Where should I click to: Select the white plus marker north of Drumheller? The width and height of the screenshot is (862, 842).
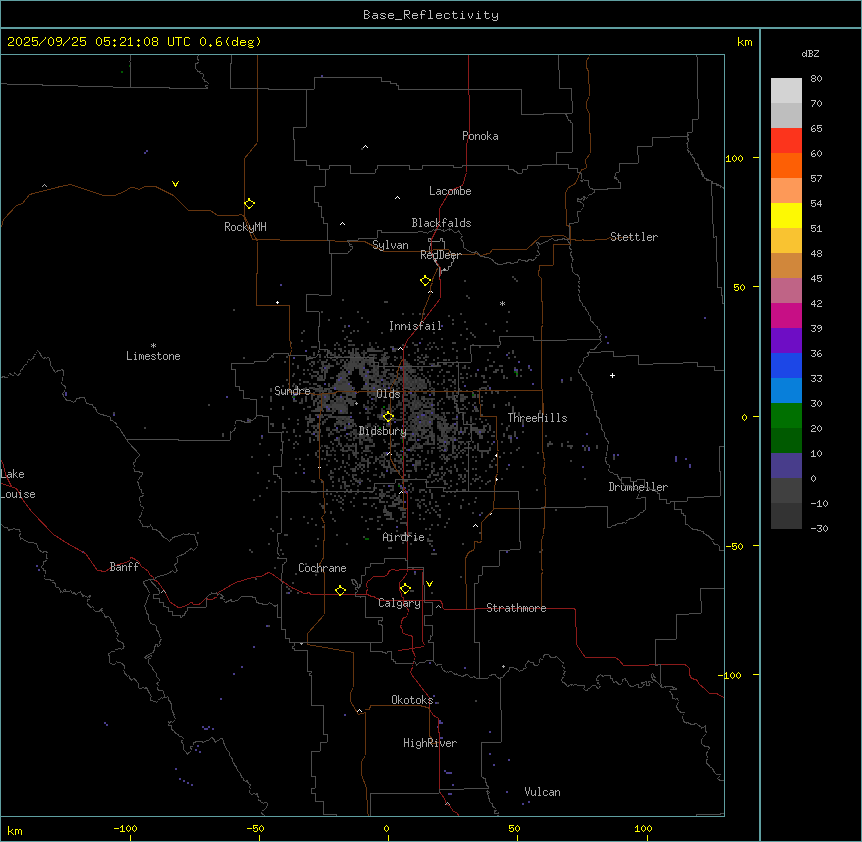click(612, 375)
